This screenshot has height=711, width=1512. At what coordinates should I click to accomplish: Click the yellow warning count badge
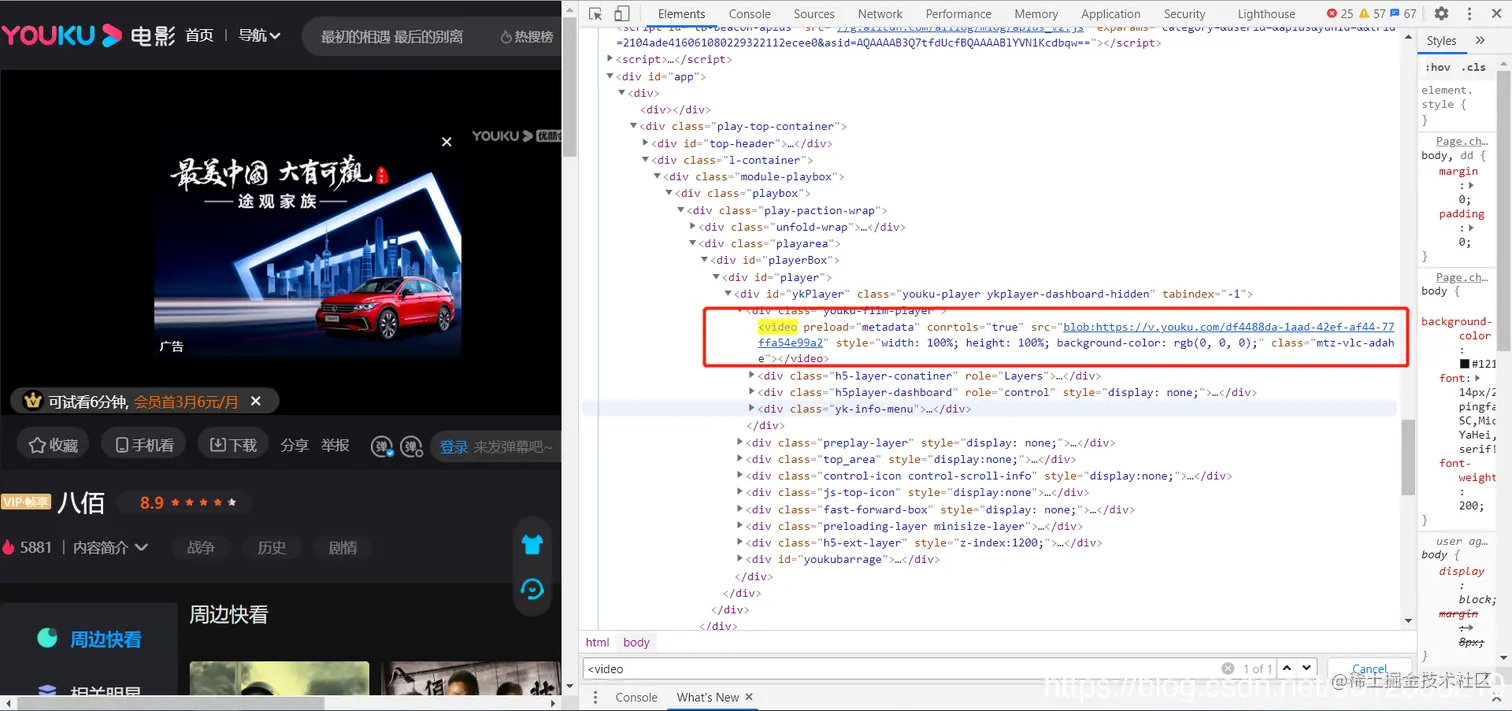pyautogui.click(x=1372, y=14)
